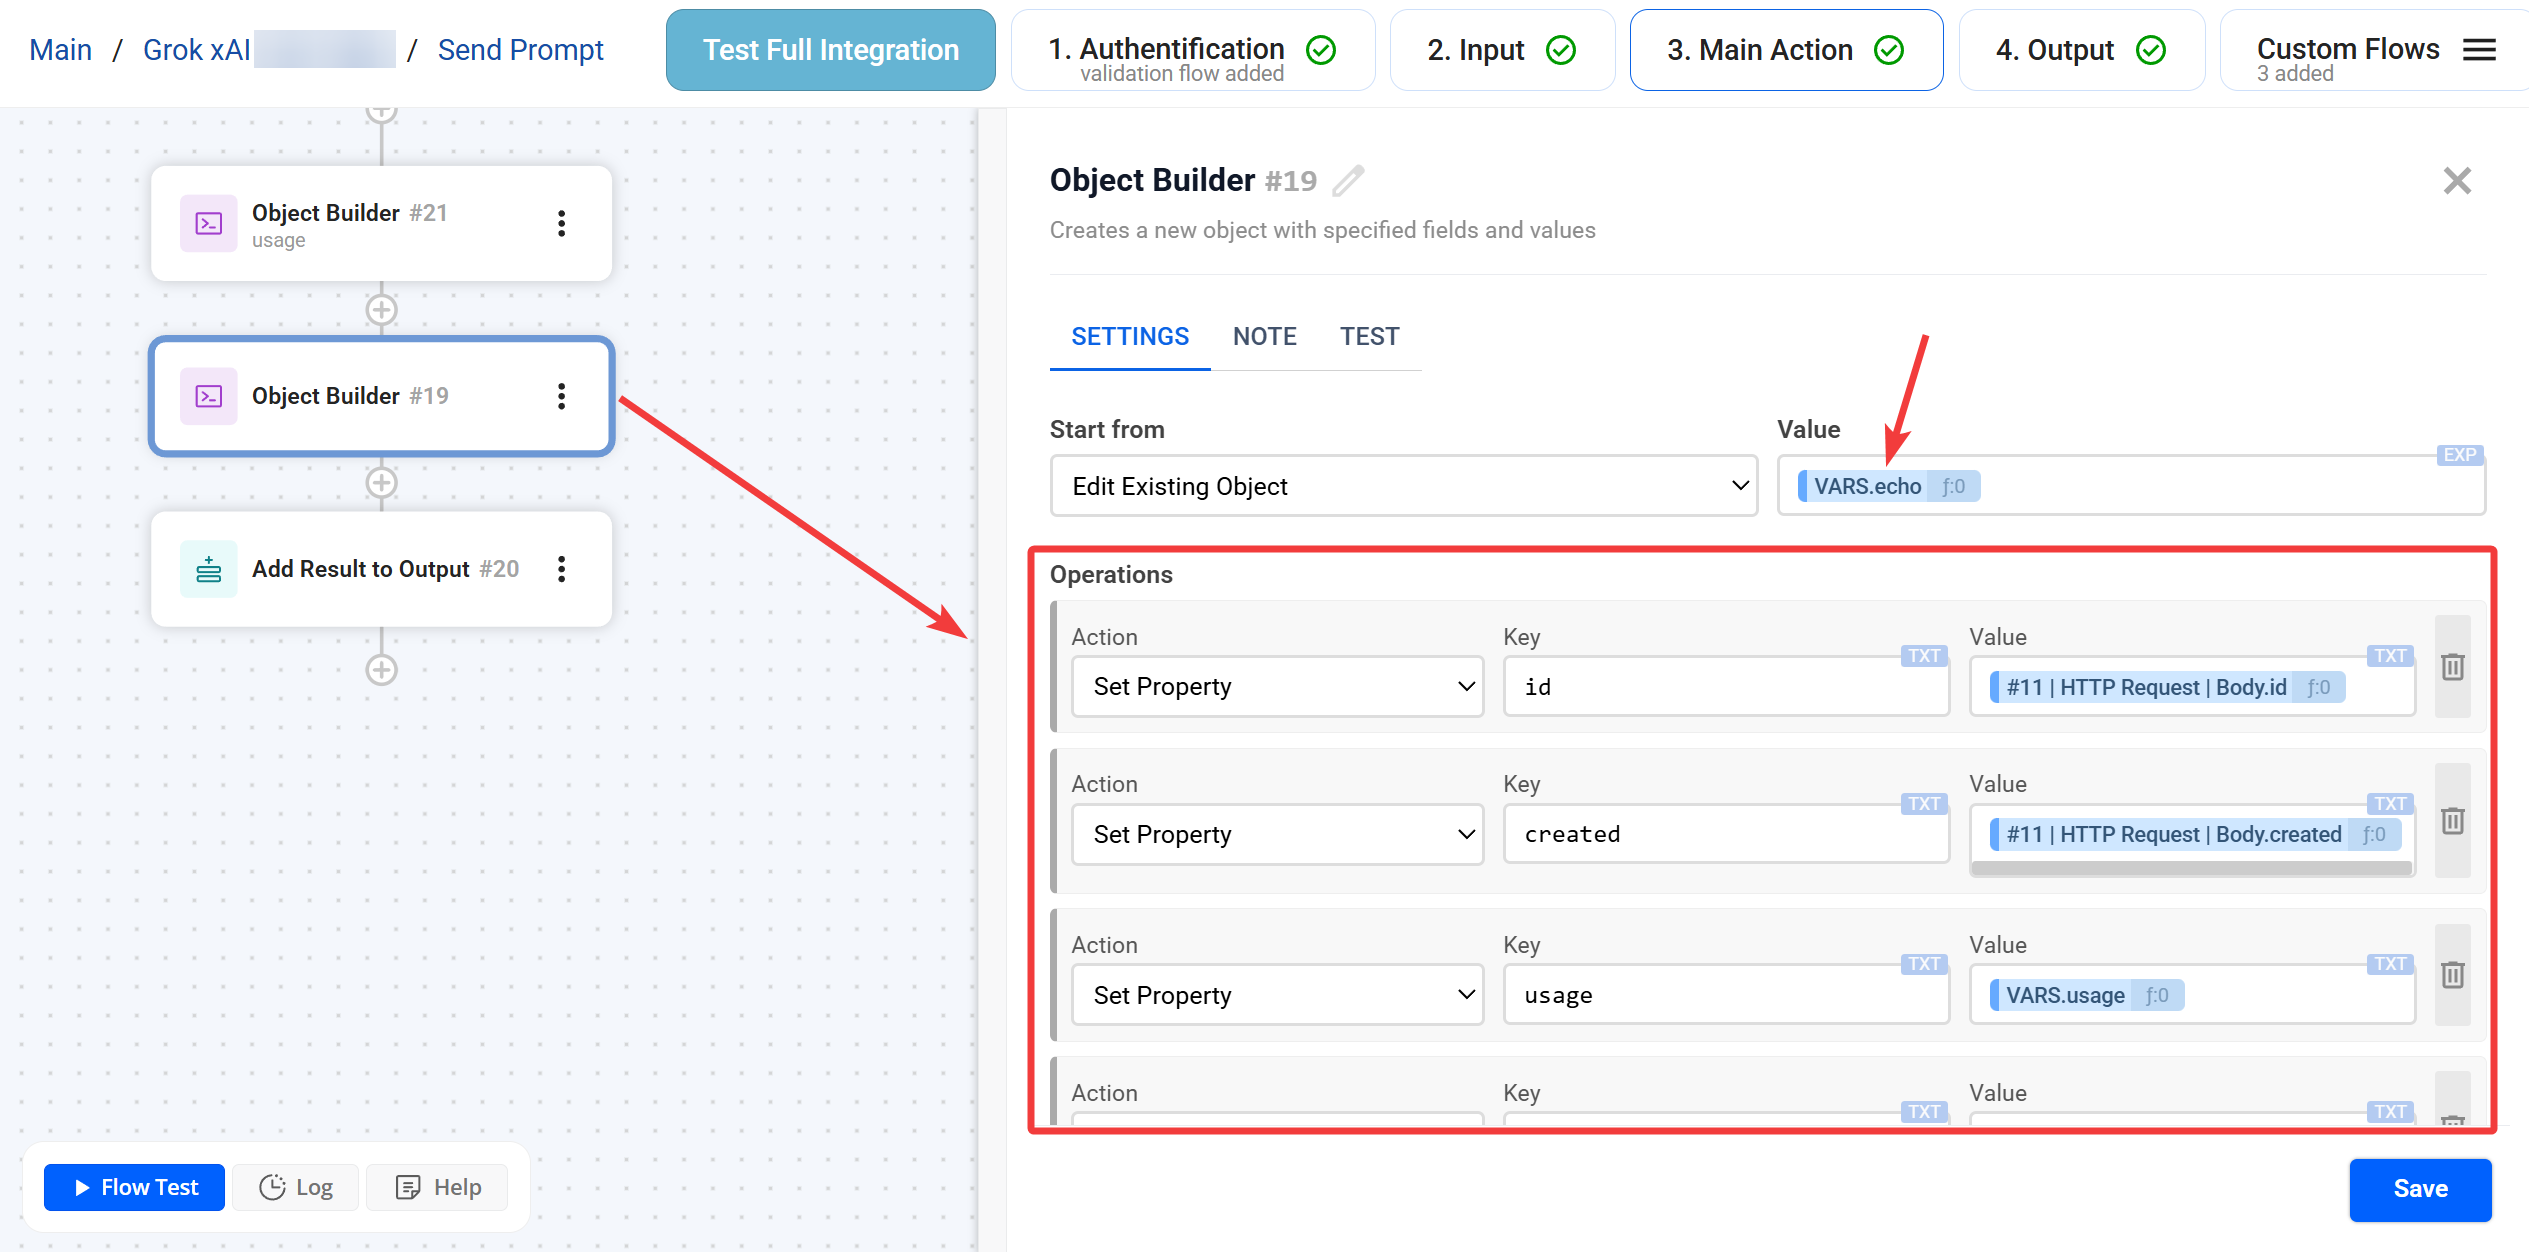Open Action dropdown for the 'id' row
The height and width of the screenshot is (1252, 2529).
tap(1277, 687)
